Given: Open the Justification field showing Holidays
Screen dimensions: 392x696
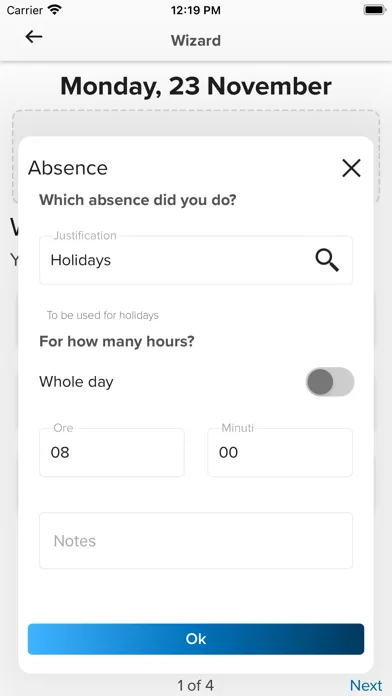Looking at the screenshot, I should pyautogui.click(x=196, y=260).
